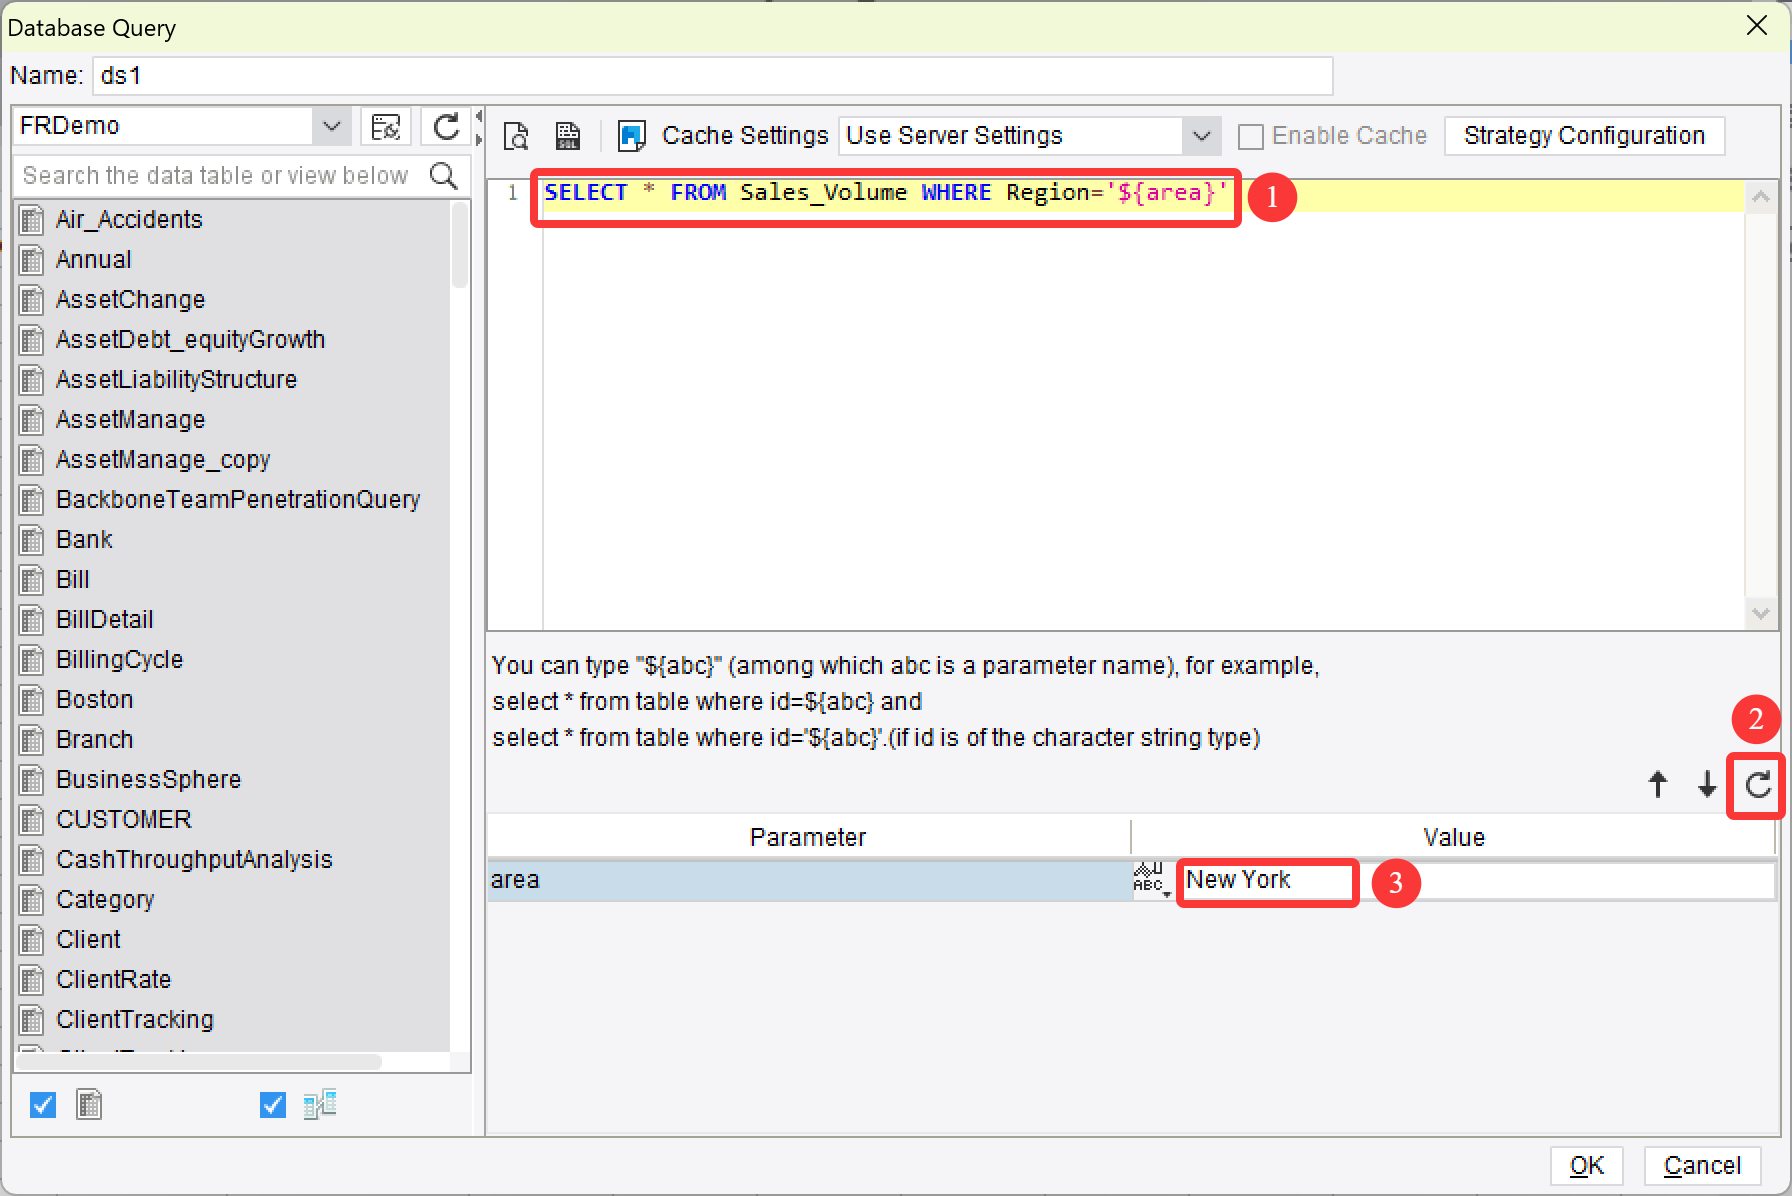Select the SQL file export icon in the toolbar

568,135
